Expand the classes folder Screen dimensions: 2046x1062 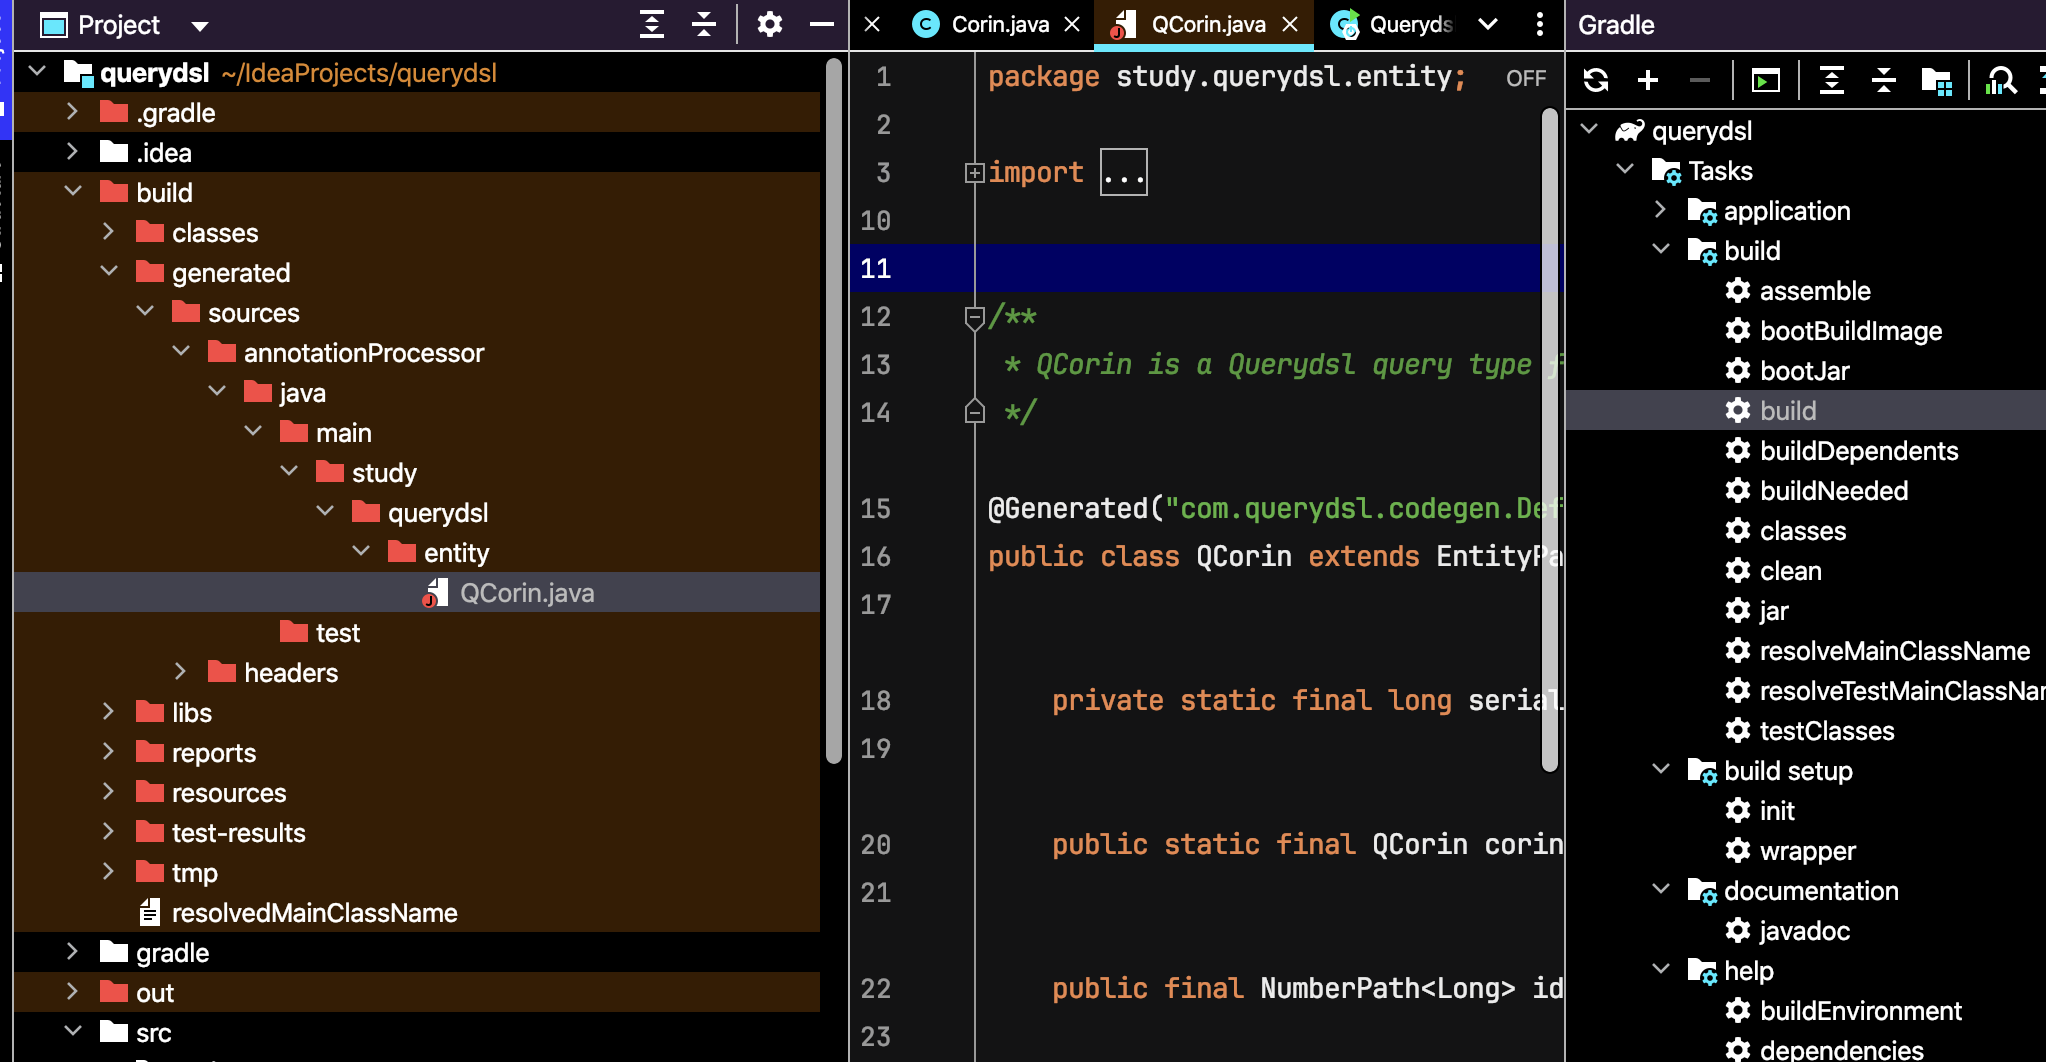pyautogui.click(x=108, y=232)
